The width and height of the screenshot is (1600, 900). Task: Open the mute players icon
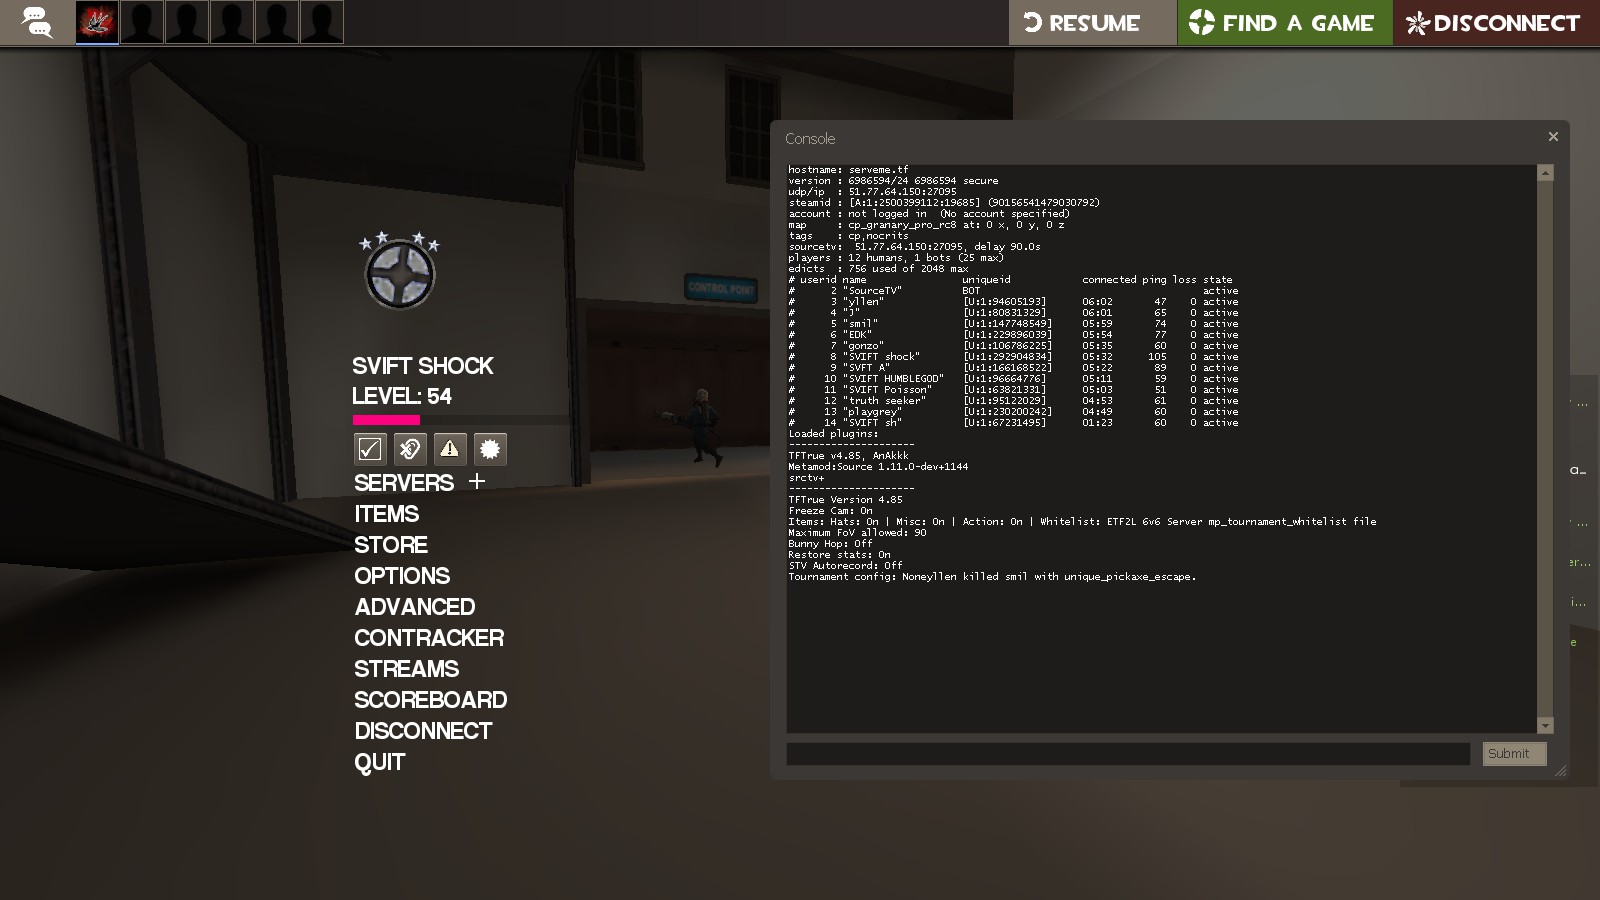tap(410, 449)
